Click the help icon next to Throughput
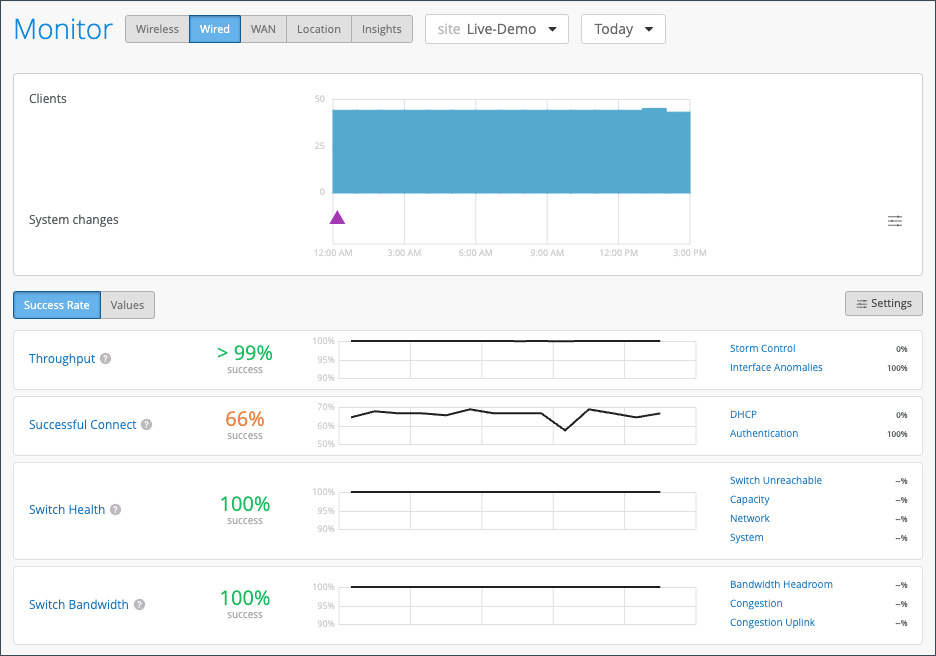This screenshot has width=936, height=656. pyautogui.click(x=106, y=359)
